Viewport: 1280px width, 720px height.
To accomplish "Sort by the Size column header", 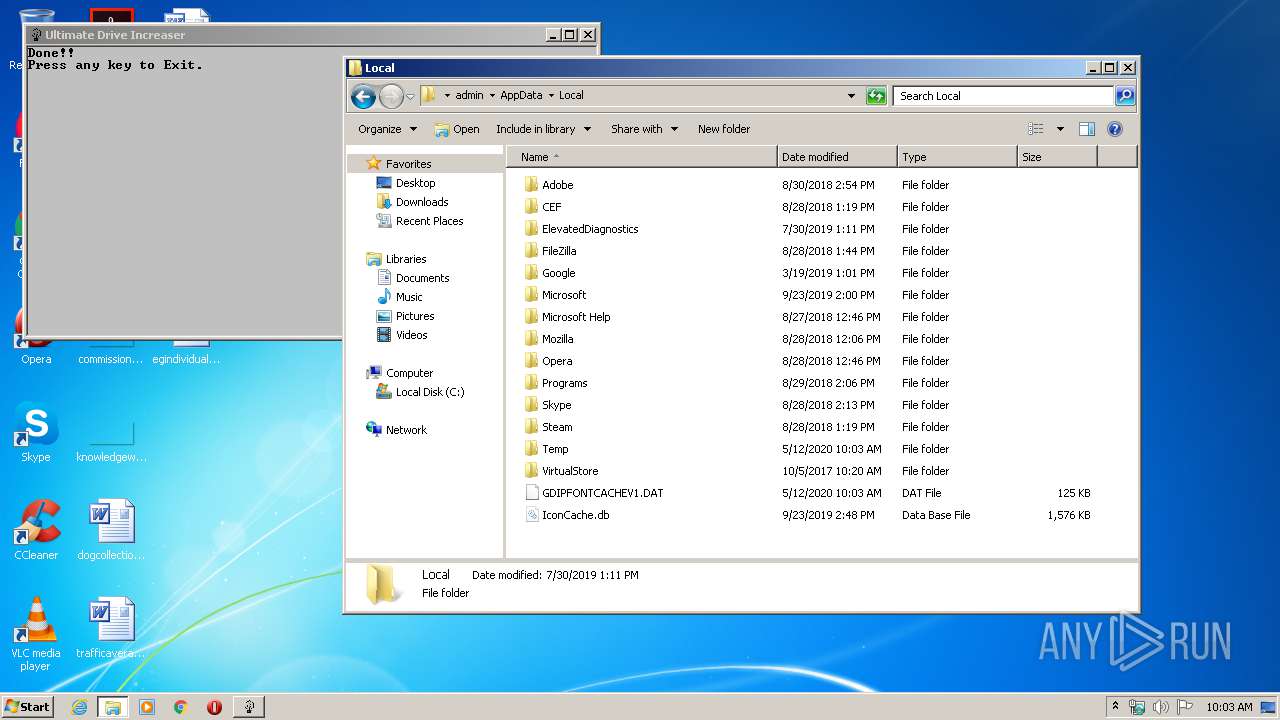I will [x=1057, y=157].
